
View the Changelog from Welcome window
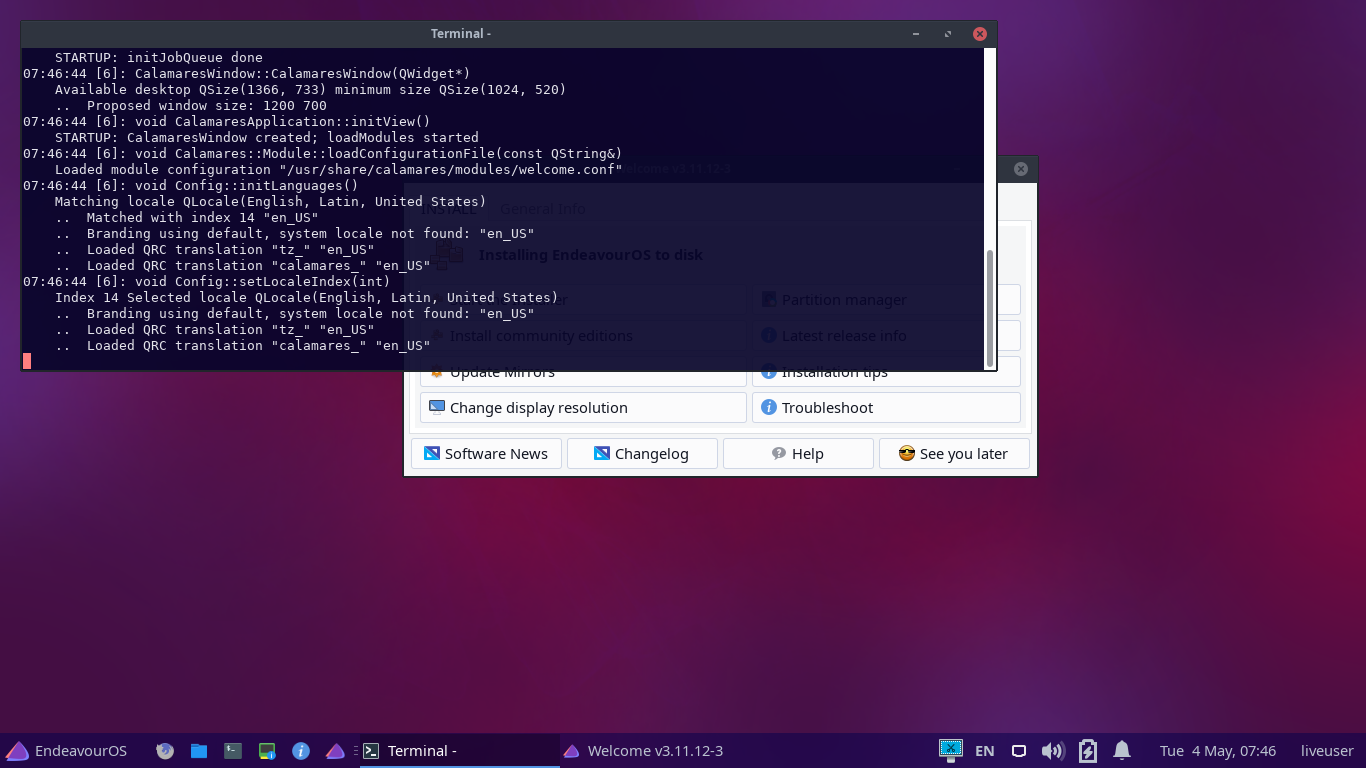pos(642,453)
